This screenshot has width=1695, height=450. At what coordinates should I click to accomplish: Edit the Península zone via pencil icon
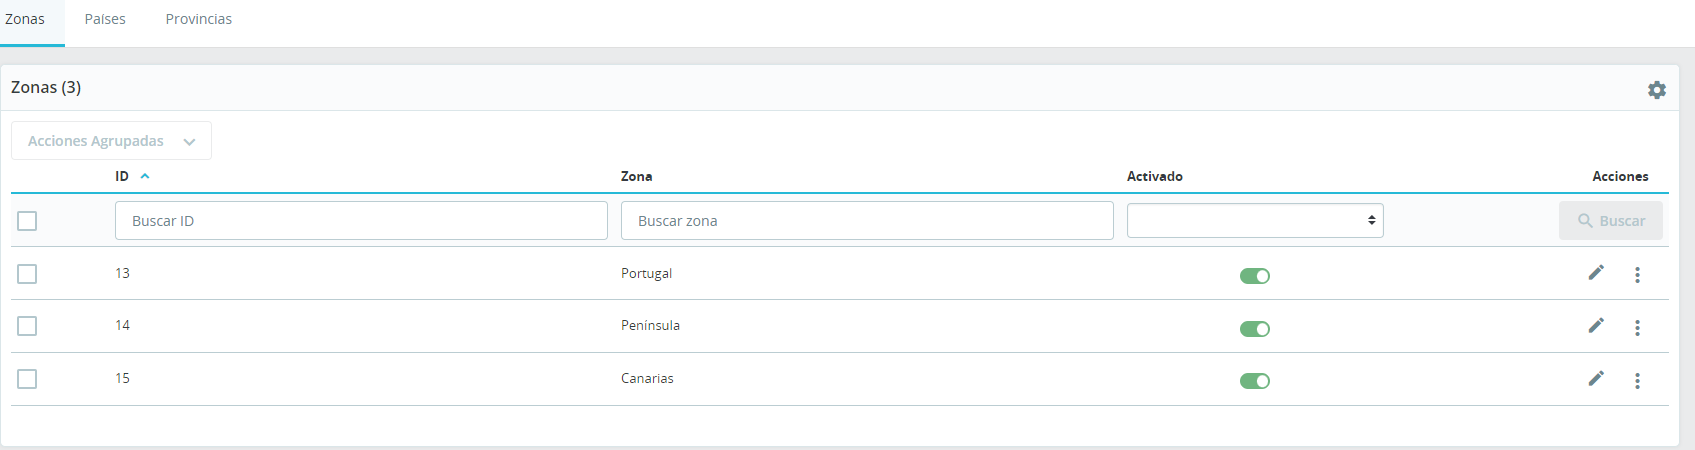click(1596, 325)
